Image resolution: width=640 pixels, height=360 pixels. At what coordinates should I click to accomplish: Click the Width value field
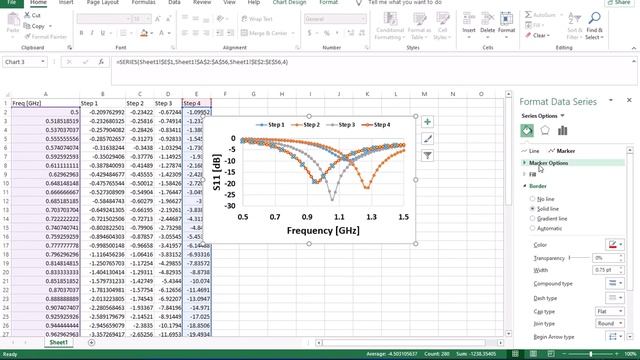[x=606, y=270]
